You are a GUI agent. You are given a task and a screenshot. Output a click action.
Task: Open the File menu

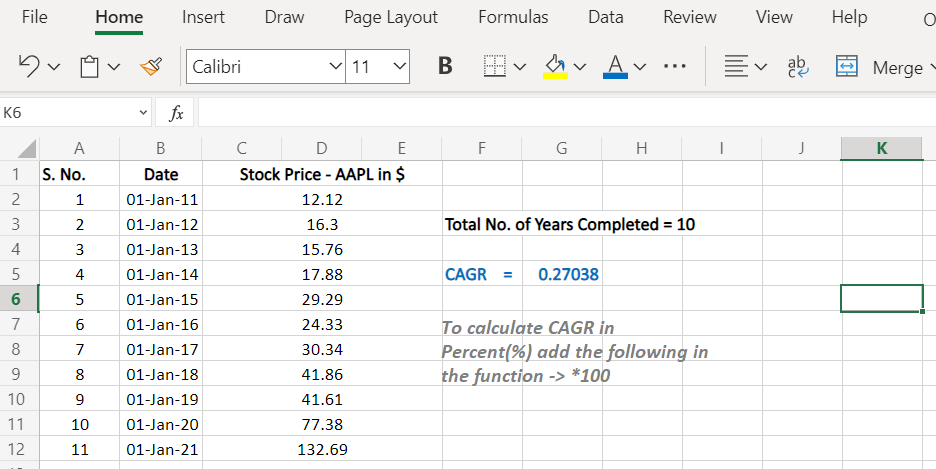34,17
